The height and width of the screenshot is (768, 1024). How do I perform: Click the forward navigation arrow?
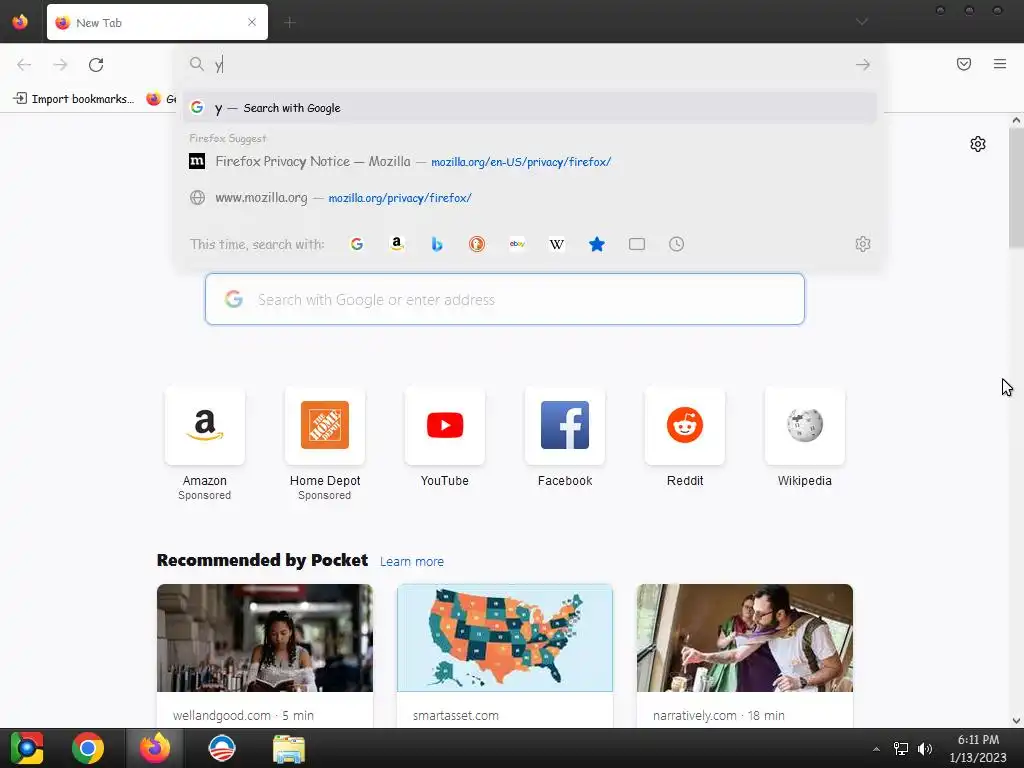tap(60, 65)
